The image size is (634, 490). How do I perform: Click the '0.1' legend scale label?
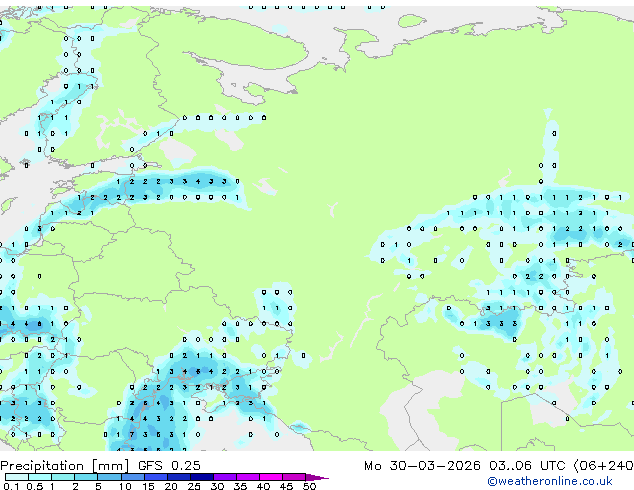point(11,486)
